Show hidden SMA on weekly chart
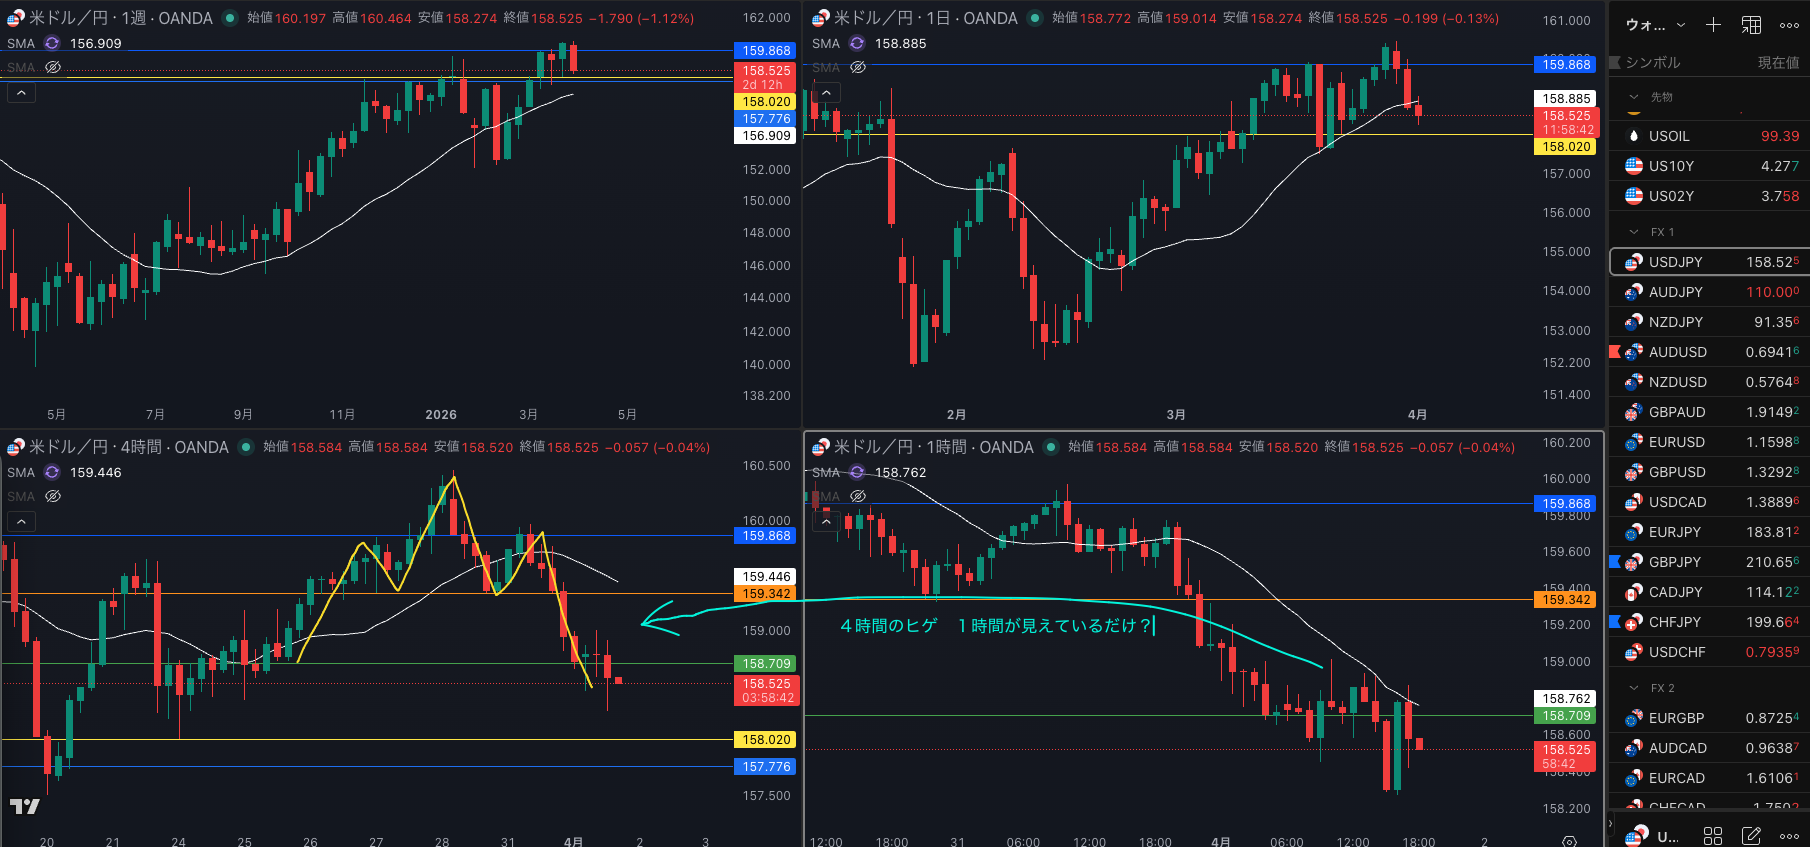The height and width of the screenshot is (847, 1810). coord(53,67)
